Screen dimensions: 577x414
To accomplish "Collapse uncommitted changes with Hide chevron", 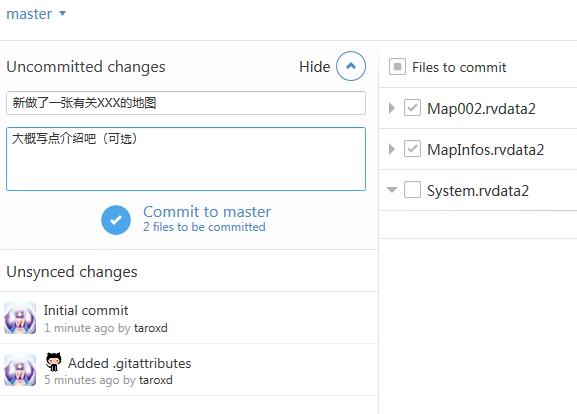I will [351, 66].
